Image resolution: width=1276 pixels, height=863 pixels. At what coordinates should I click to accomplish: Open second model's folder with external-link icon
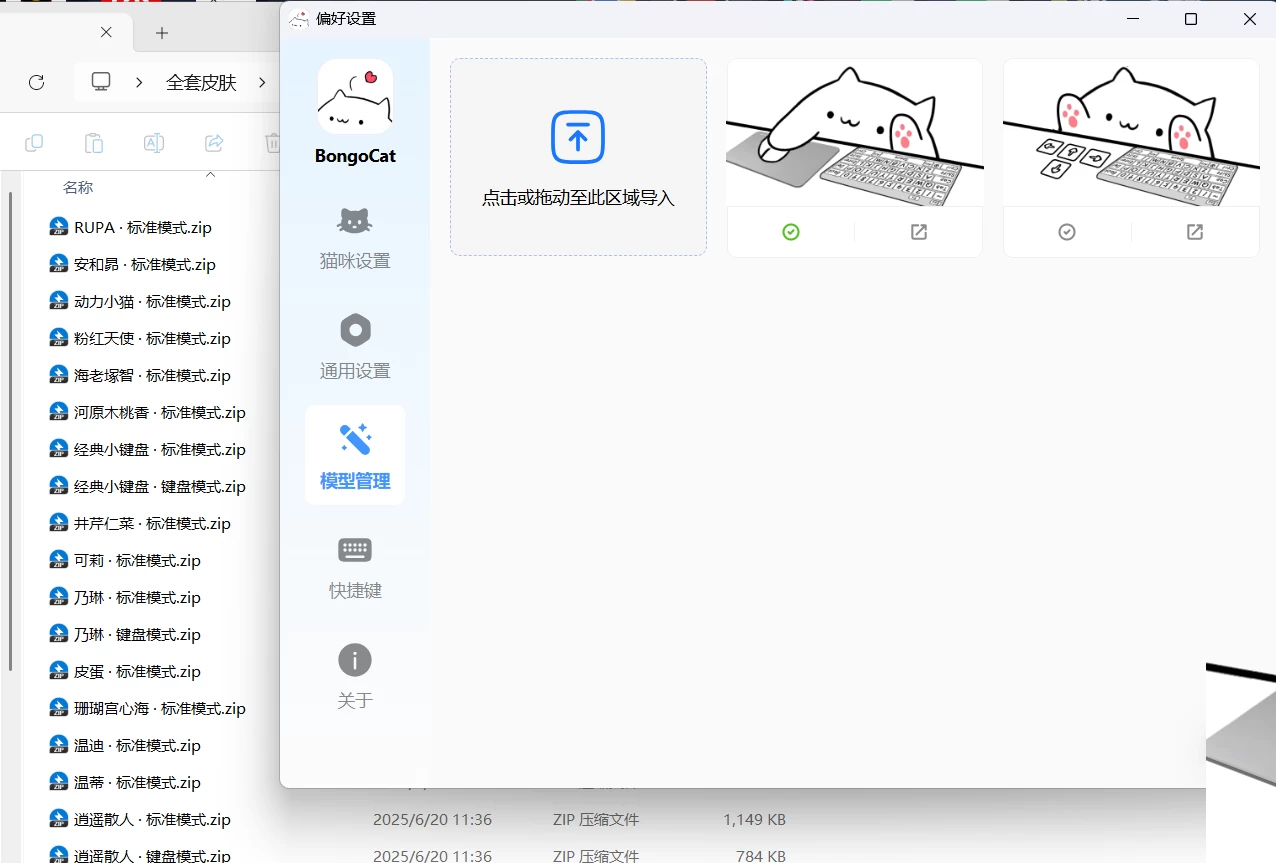1195,232
